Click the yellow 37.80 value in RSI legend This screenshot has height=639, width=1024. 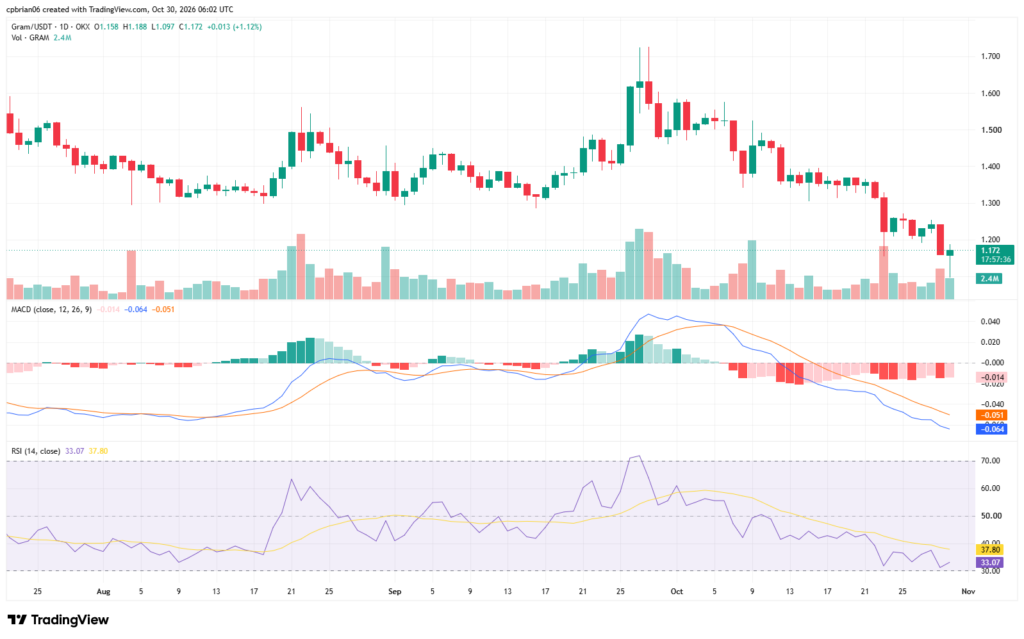(x=98, y=451)
